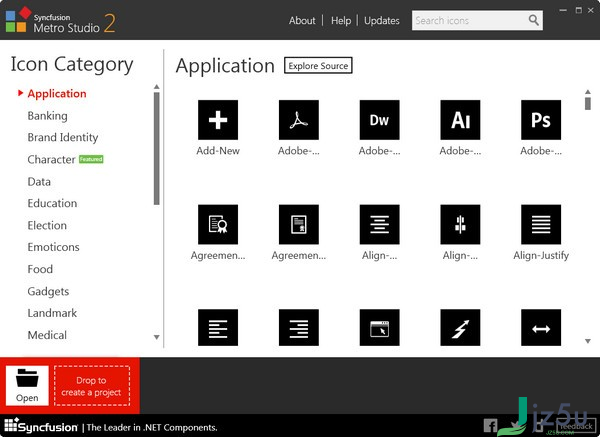Choose the second Agreement document icon
Image resolution: width=600 pixels, height=437 pixels.
pyautogui.click(x=298, y=224)
